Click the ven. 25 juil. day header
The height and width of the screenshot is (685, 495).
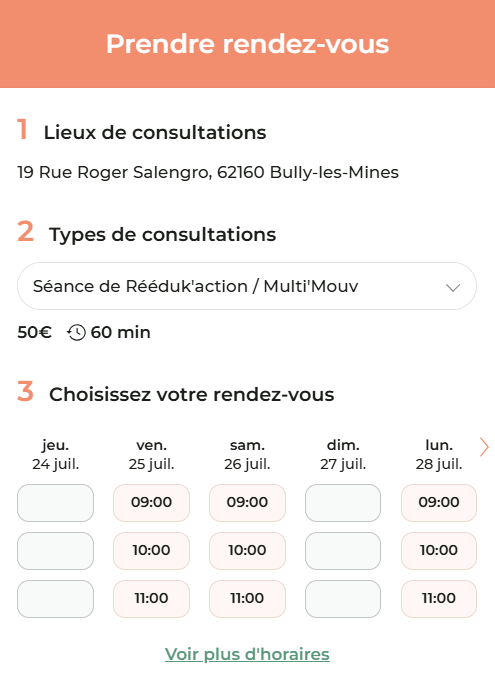(x=151, y=454)
